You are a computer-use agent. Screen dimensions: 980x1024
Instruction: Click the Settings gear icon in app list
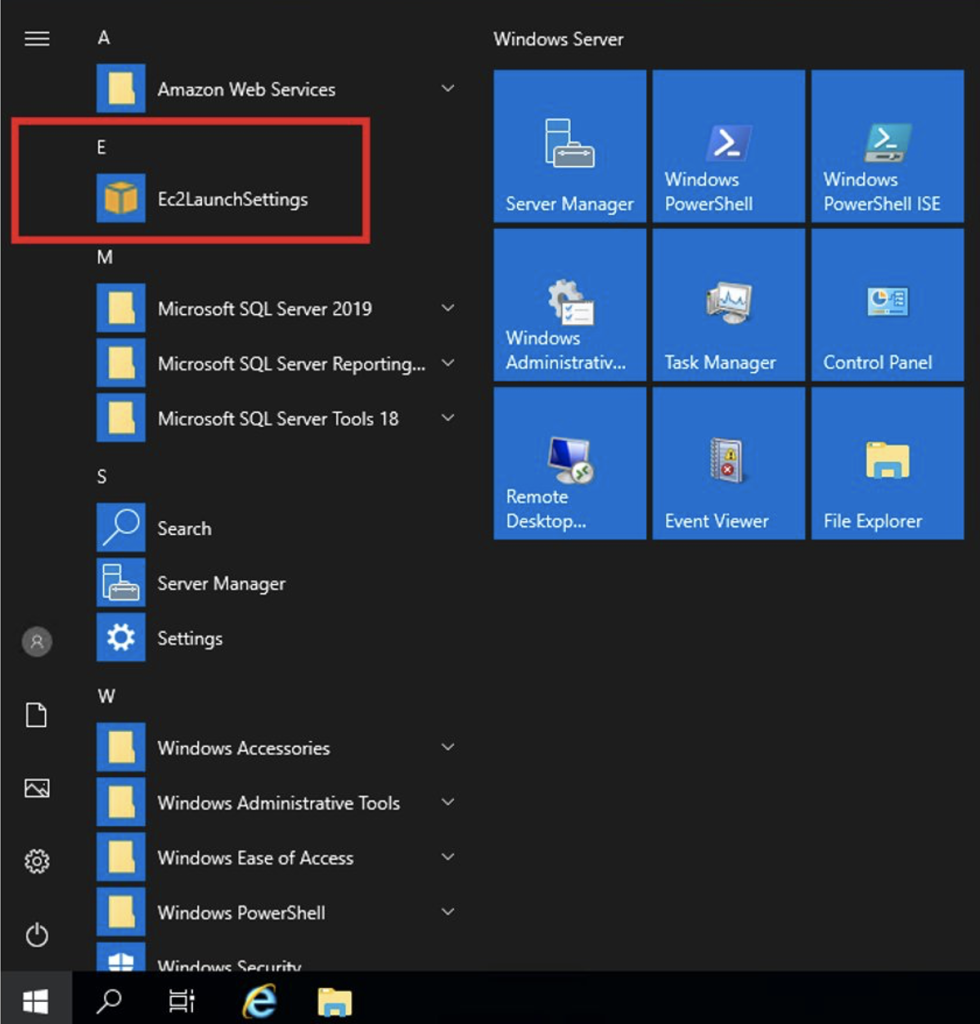(121, 637)
